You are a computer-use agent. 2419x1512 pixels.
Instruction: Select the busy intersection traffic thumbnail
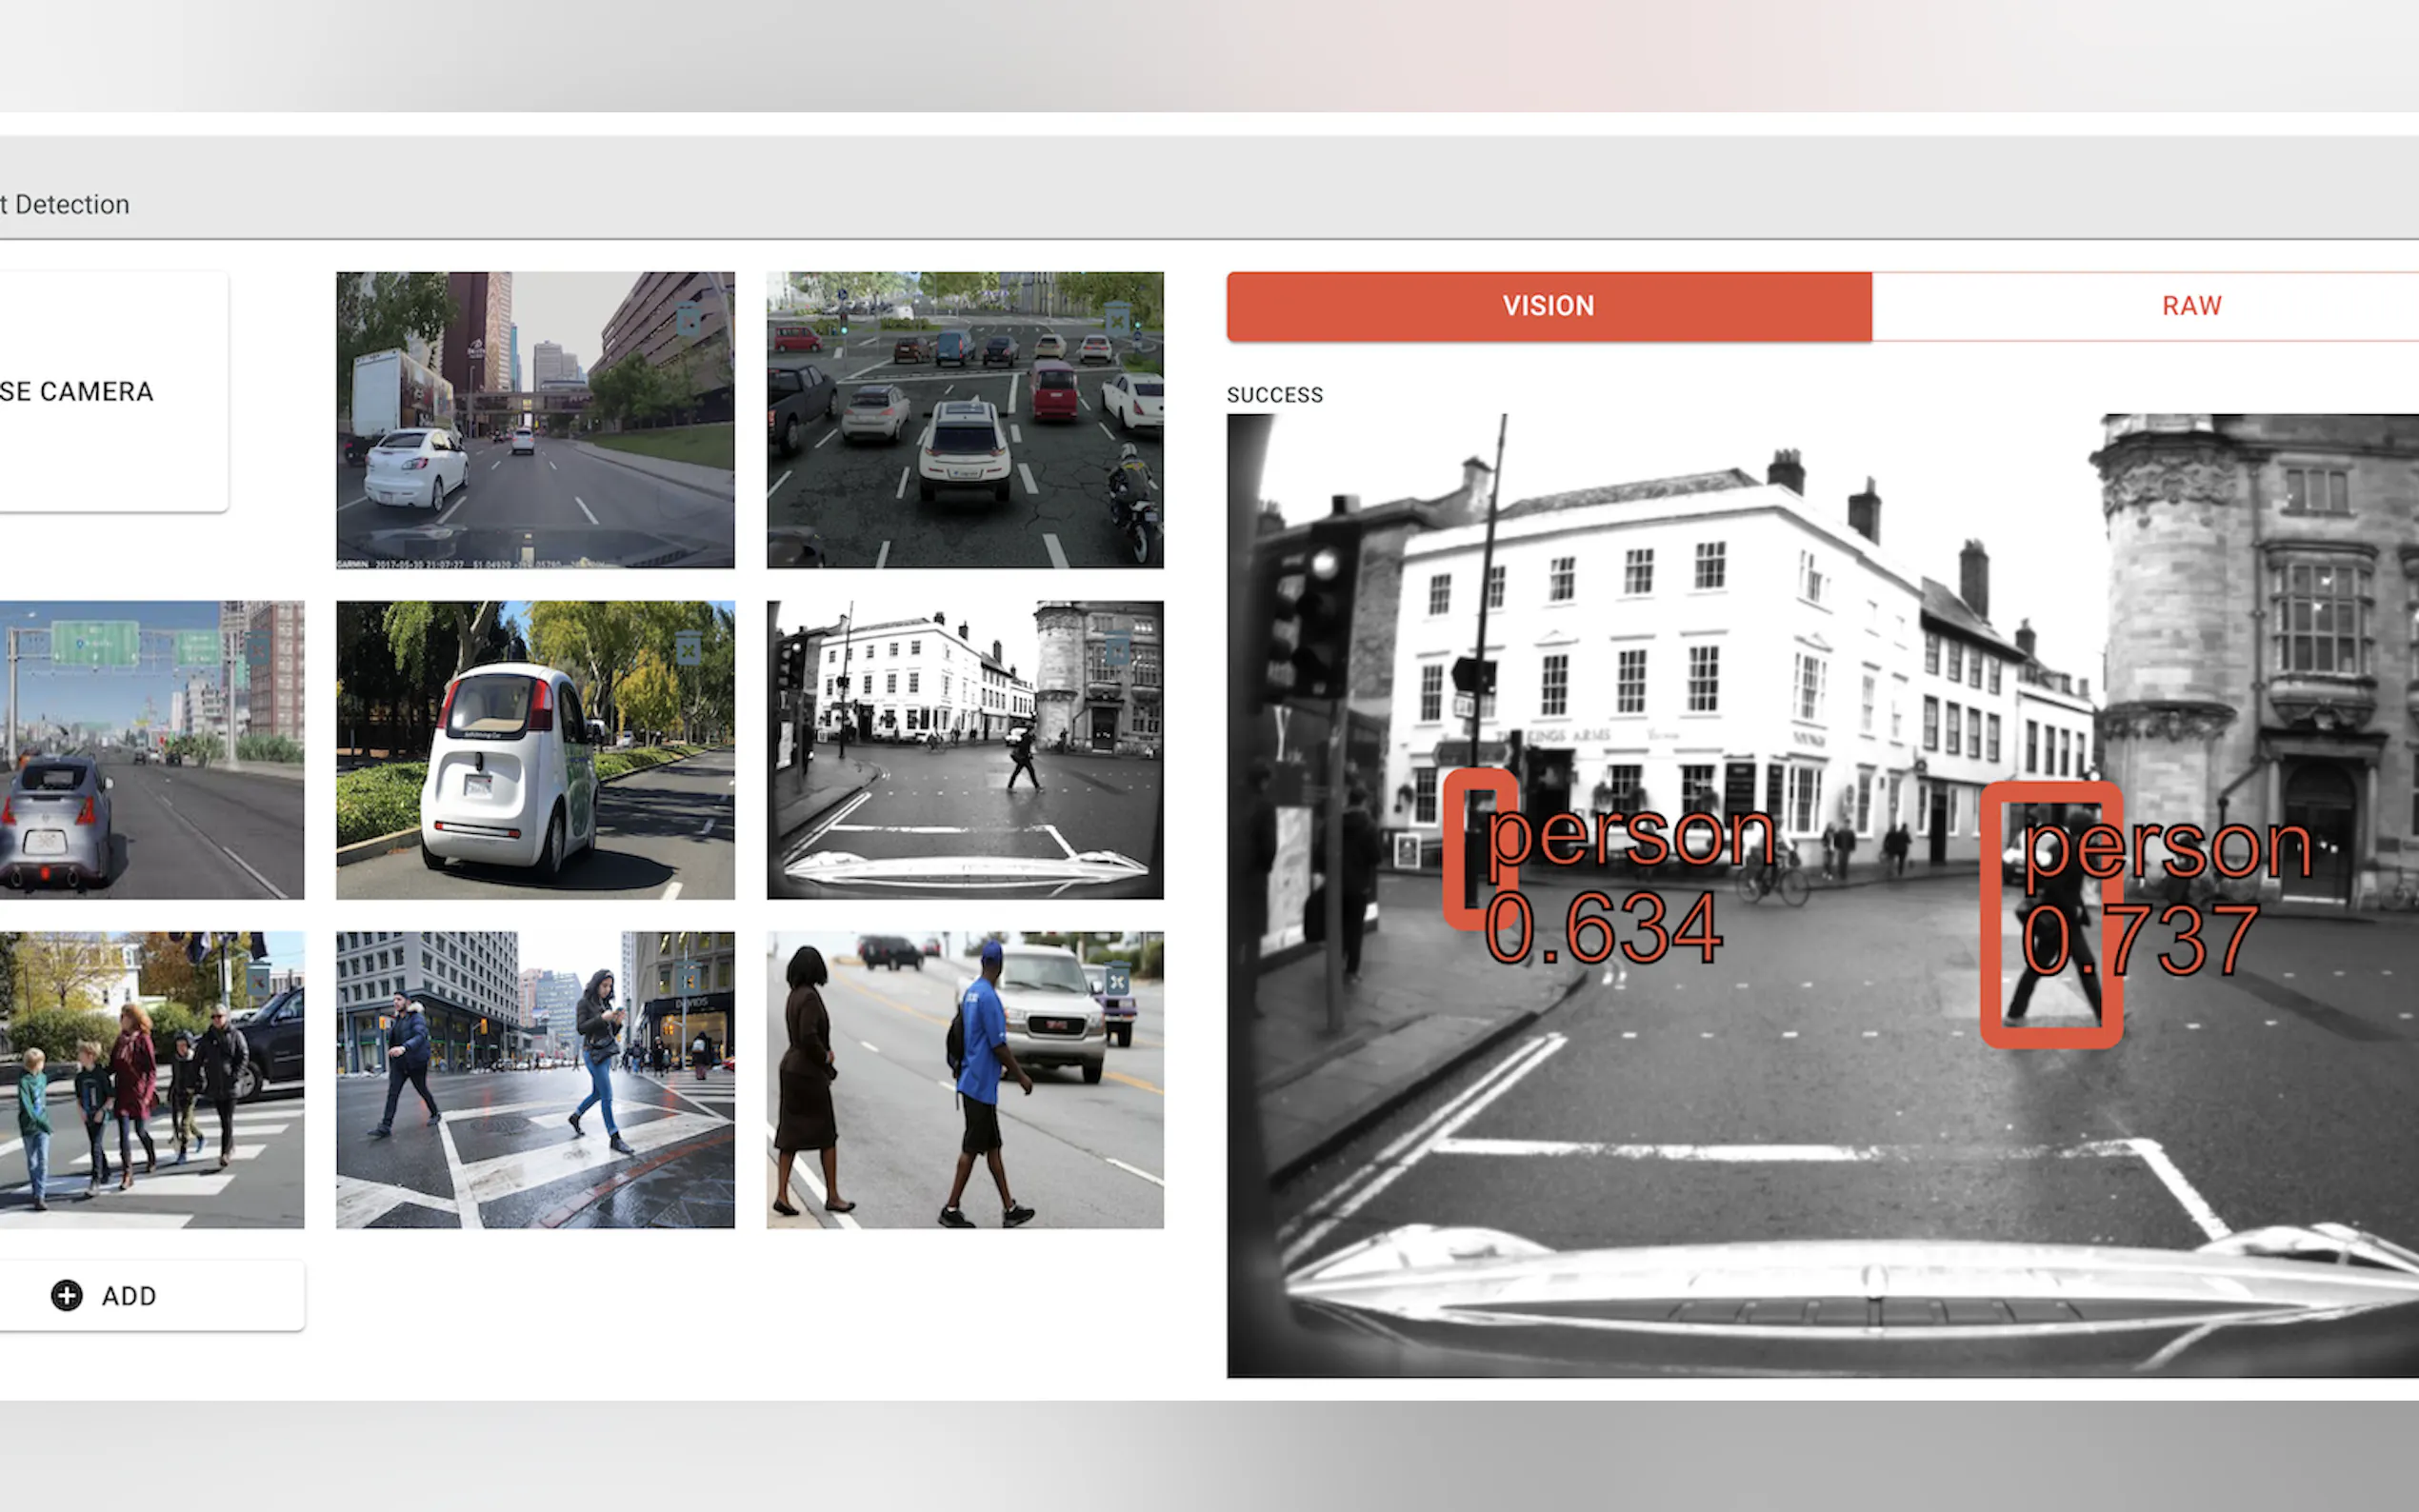pyautogui.click(x=965, y=420)
